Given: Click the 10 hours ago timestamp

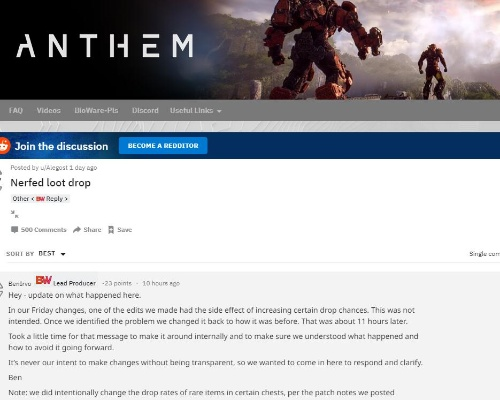Looking at the screenshot, I should point(161,283).
